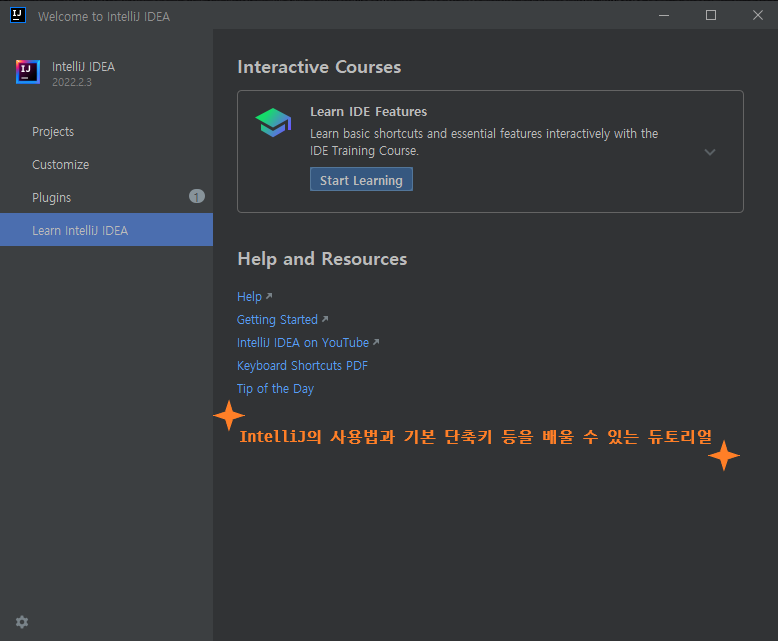Switch to the Customize tab

(x=106, y=164)
